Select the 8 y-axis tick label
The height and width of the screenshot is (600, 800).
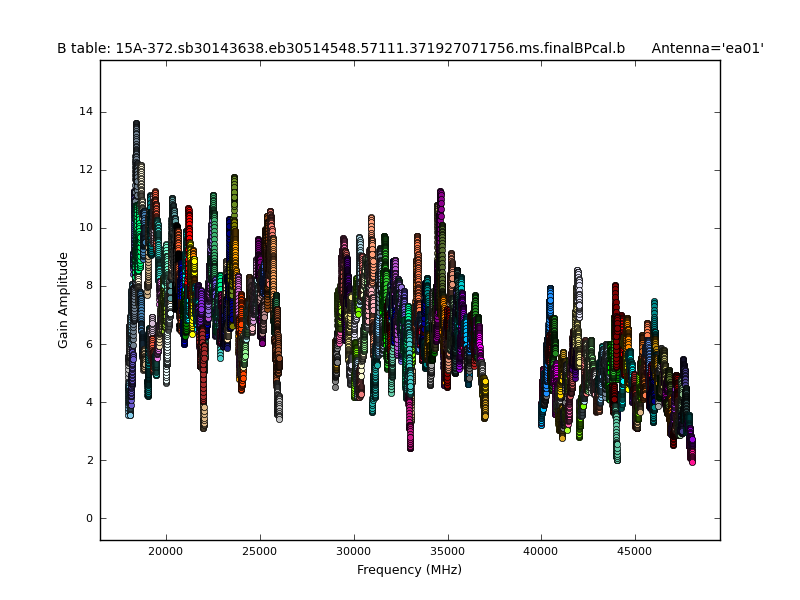click(x=90, y=286)
